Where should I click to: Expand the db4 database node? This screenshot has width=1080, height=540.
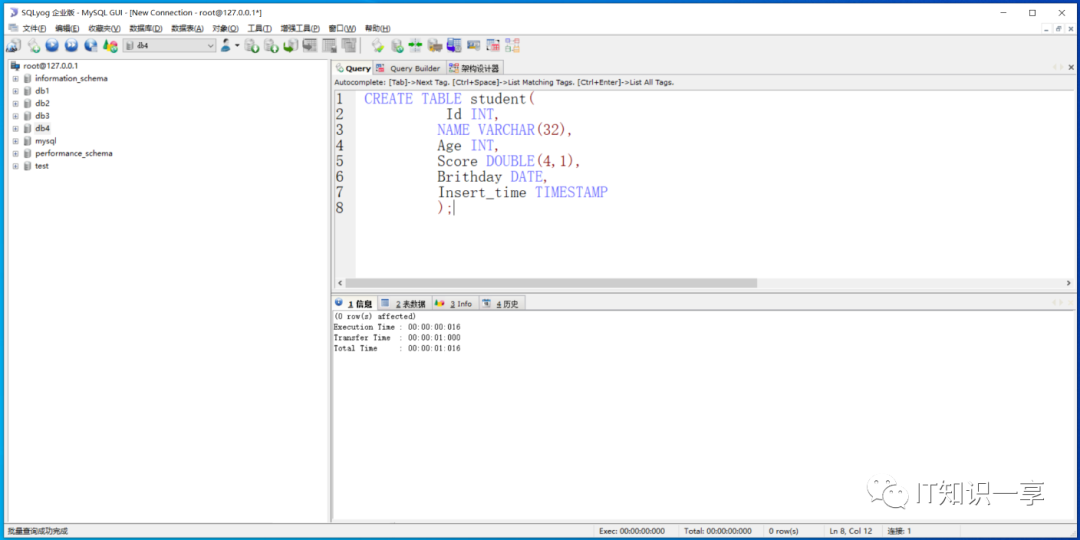click(15, 129)
